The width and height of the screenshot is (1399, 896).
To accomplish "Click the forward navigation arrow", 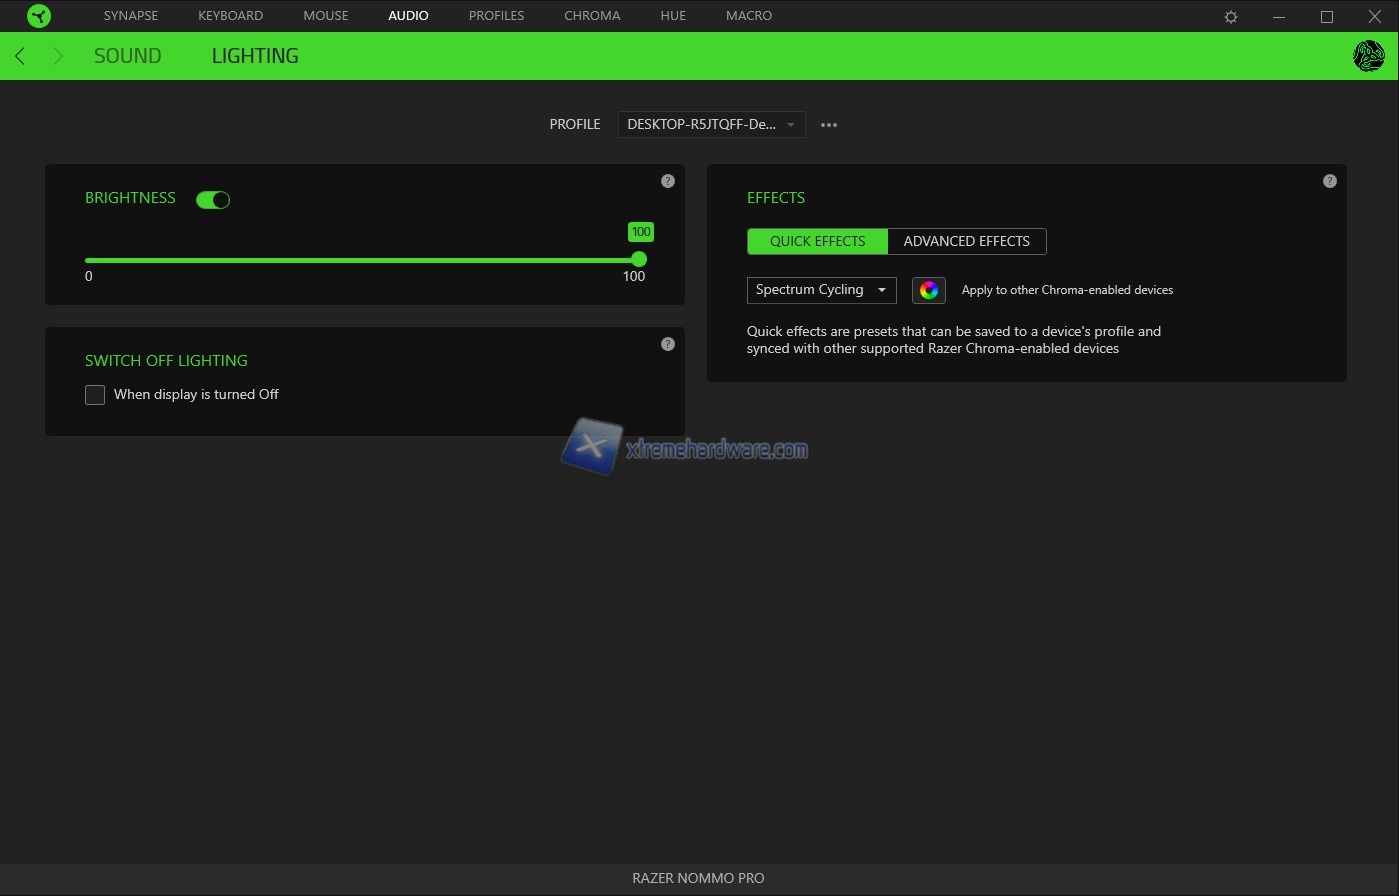I will pyautogui.click(x=58, y=56).
